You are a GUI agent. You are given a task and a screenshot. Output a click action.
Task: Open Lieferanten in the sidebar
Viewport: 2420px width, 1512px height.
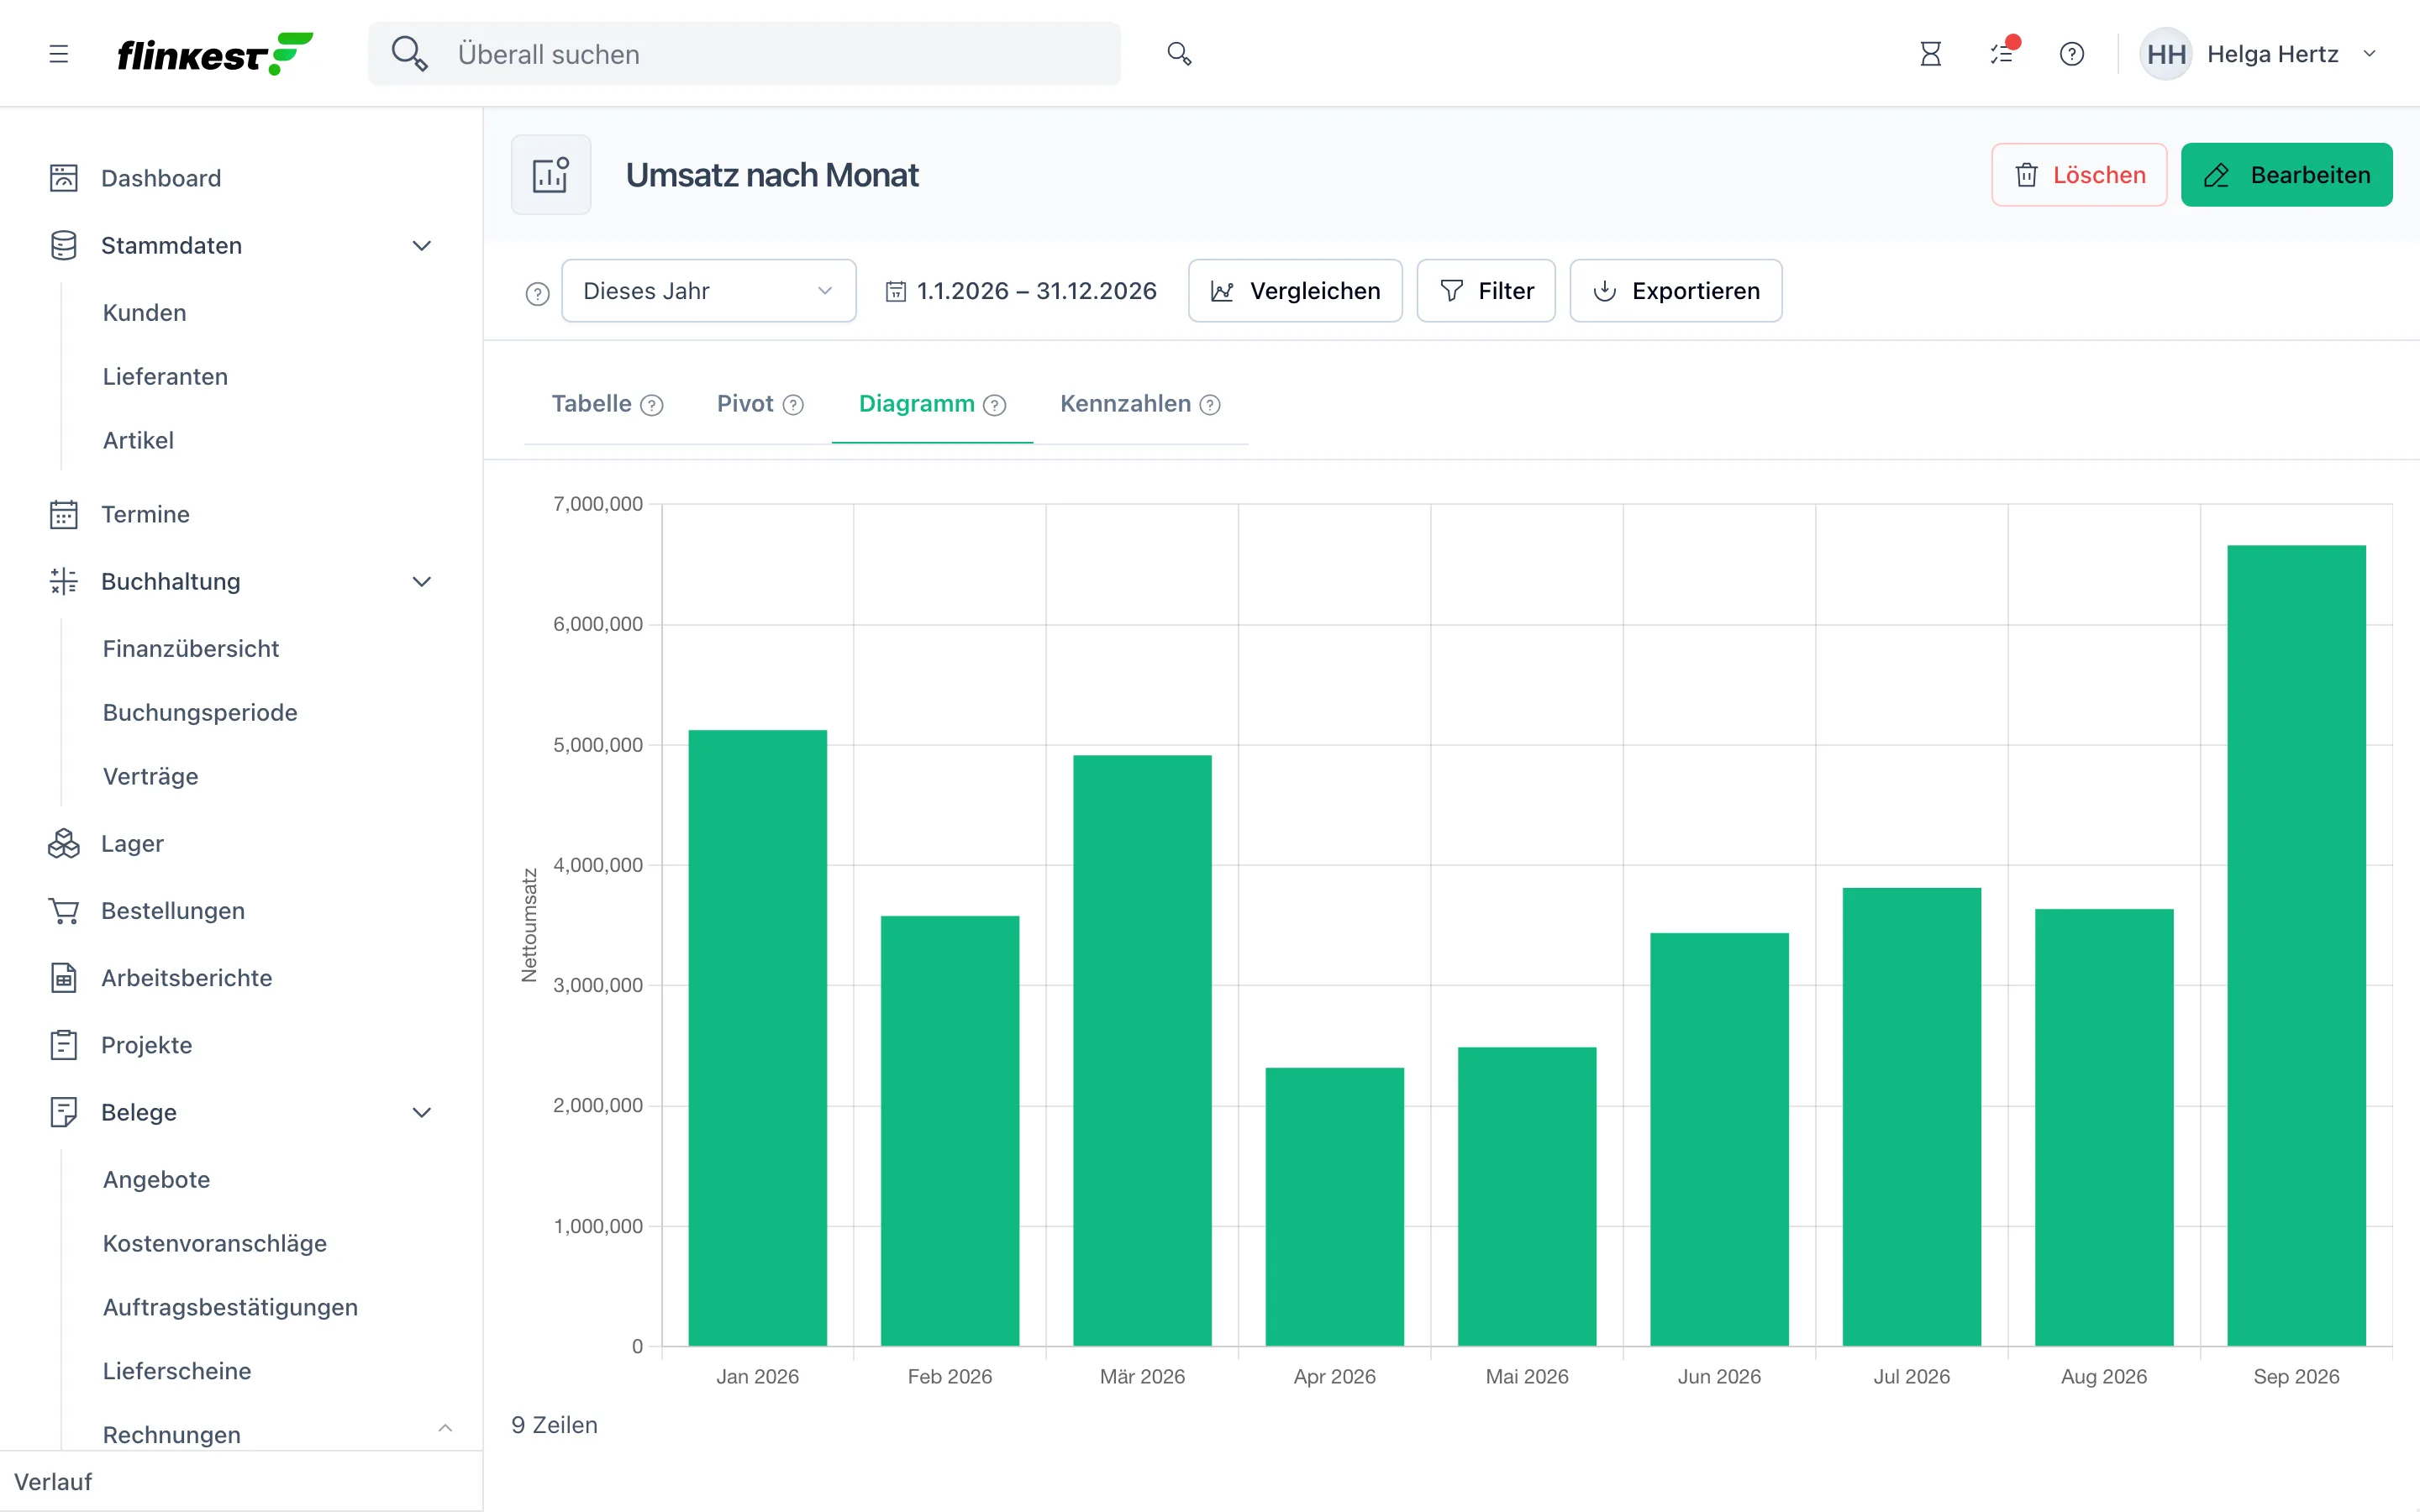(165, 377)
